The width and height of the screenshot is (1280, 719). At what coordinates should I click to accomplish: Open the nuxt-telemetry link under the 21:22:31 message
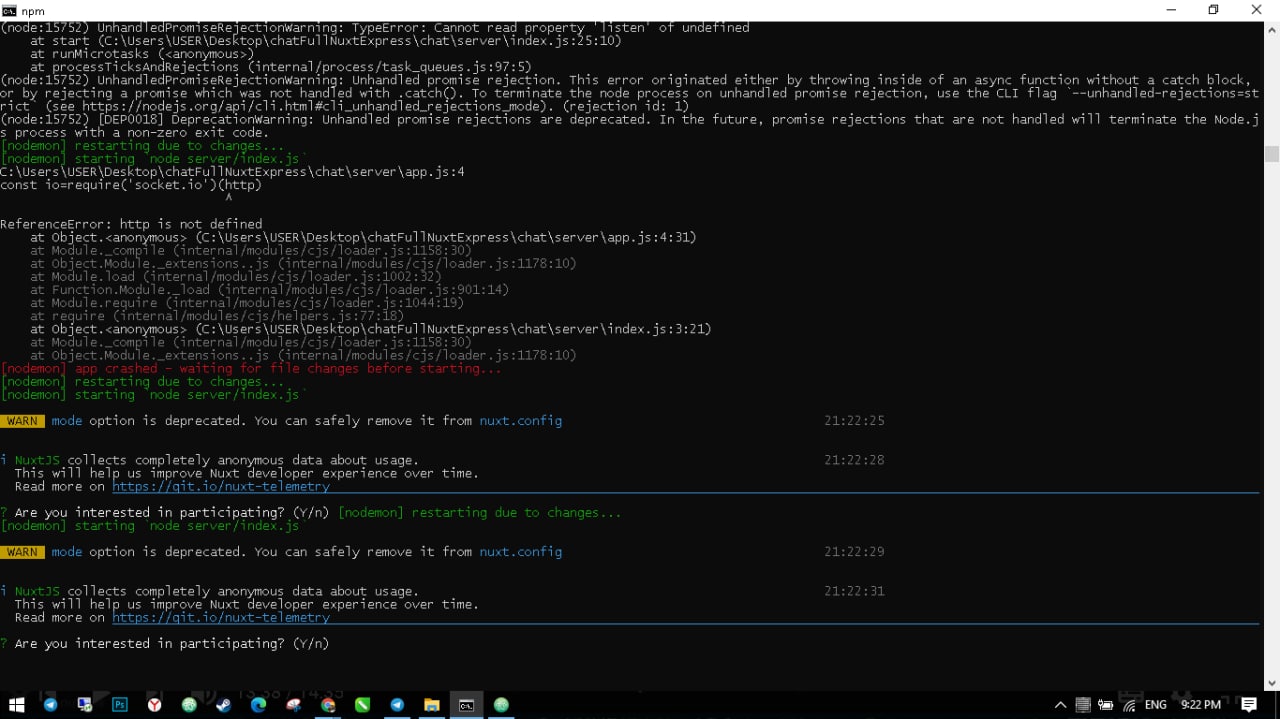point(221,617)
